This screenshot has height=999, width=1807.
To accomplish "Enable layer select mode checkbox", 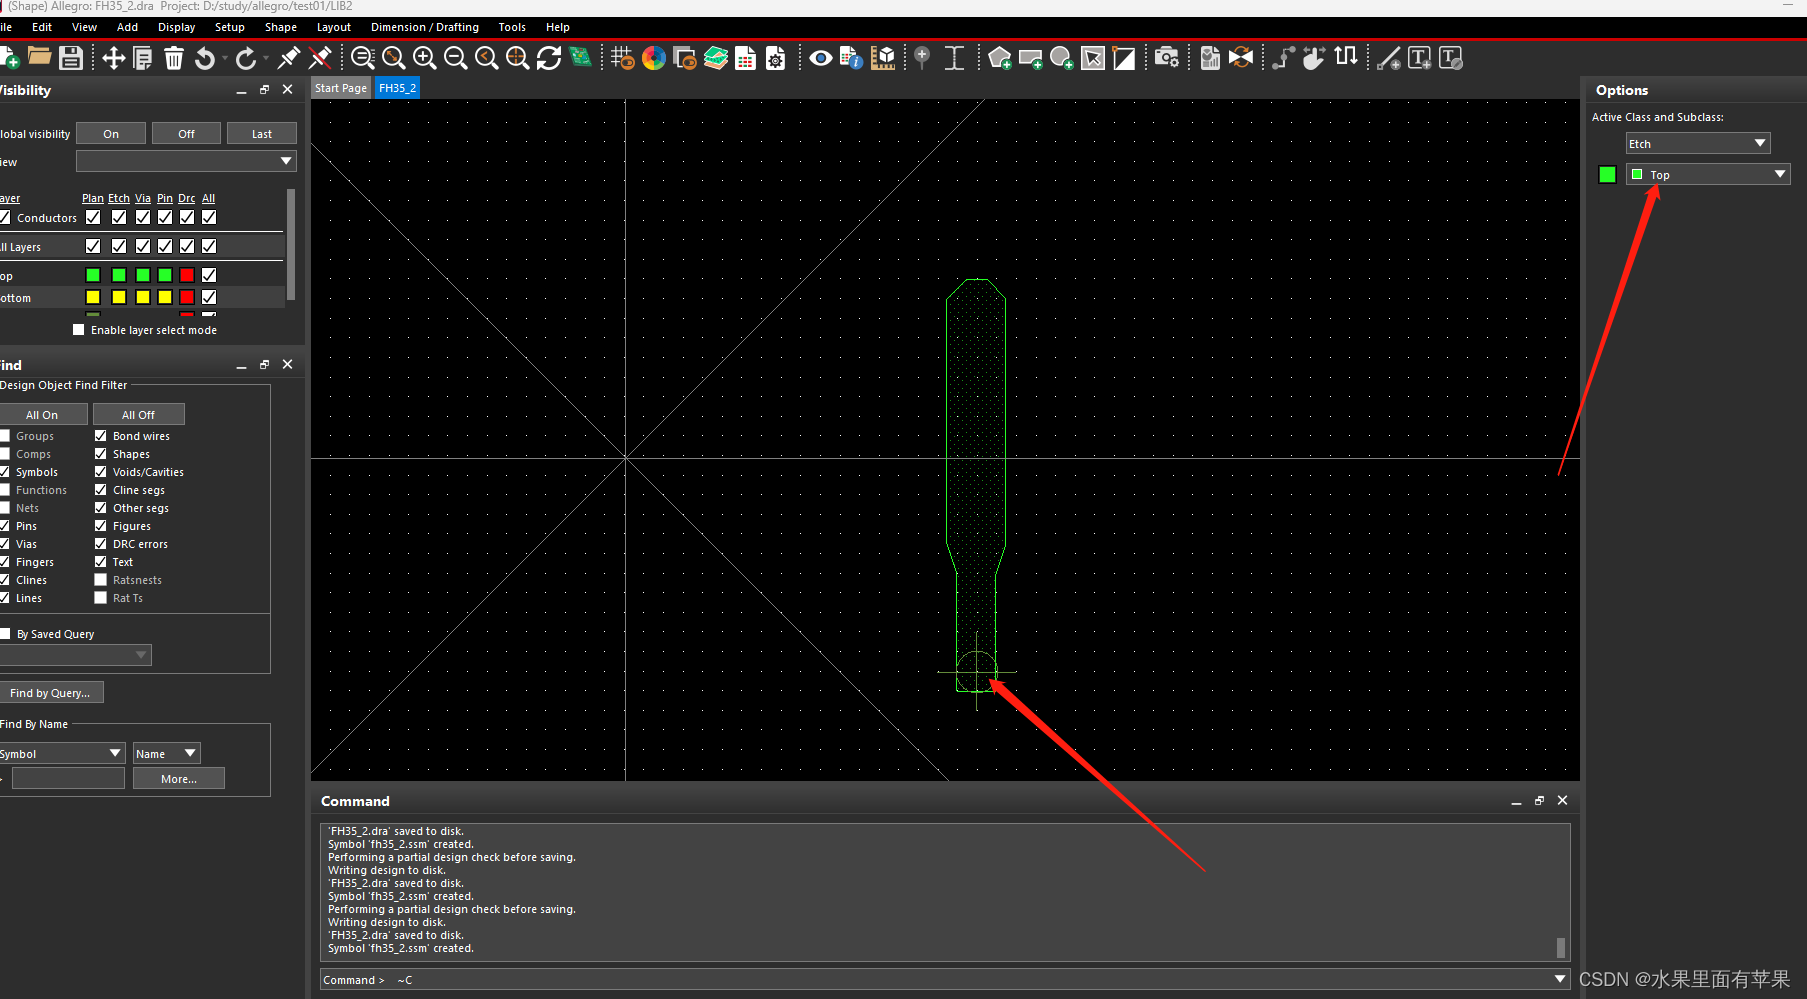I will pyautogui.click(x=79, y=330).
